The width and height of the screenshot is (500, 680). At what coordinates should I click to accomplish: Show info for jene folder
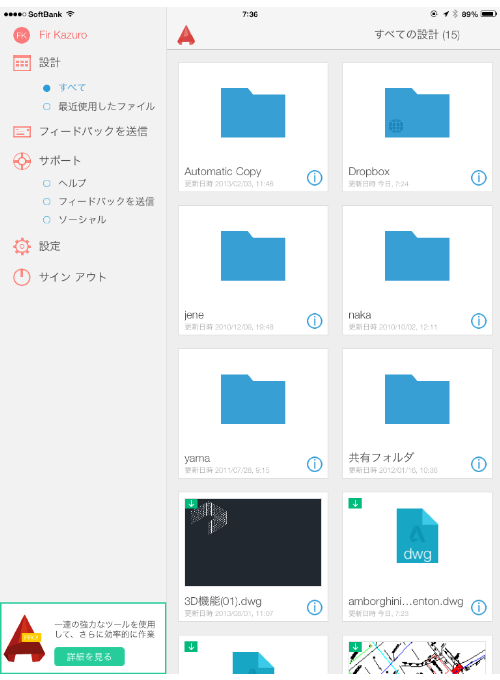pyautogui.click(x=314, y=321)
